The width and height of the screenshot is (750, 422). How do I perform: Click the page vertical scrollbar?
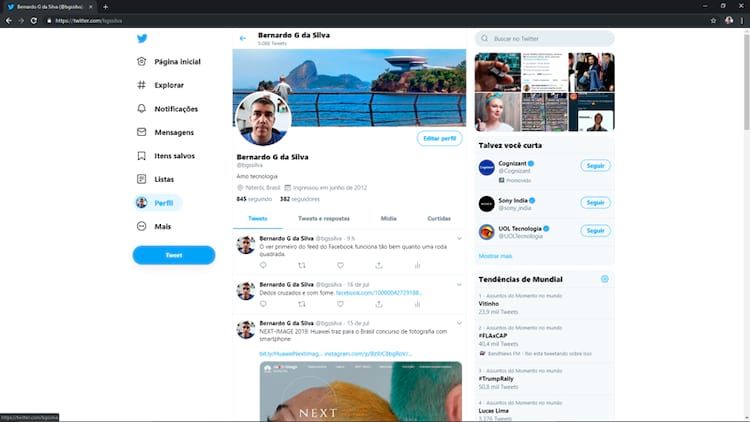(747, 80)
